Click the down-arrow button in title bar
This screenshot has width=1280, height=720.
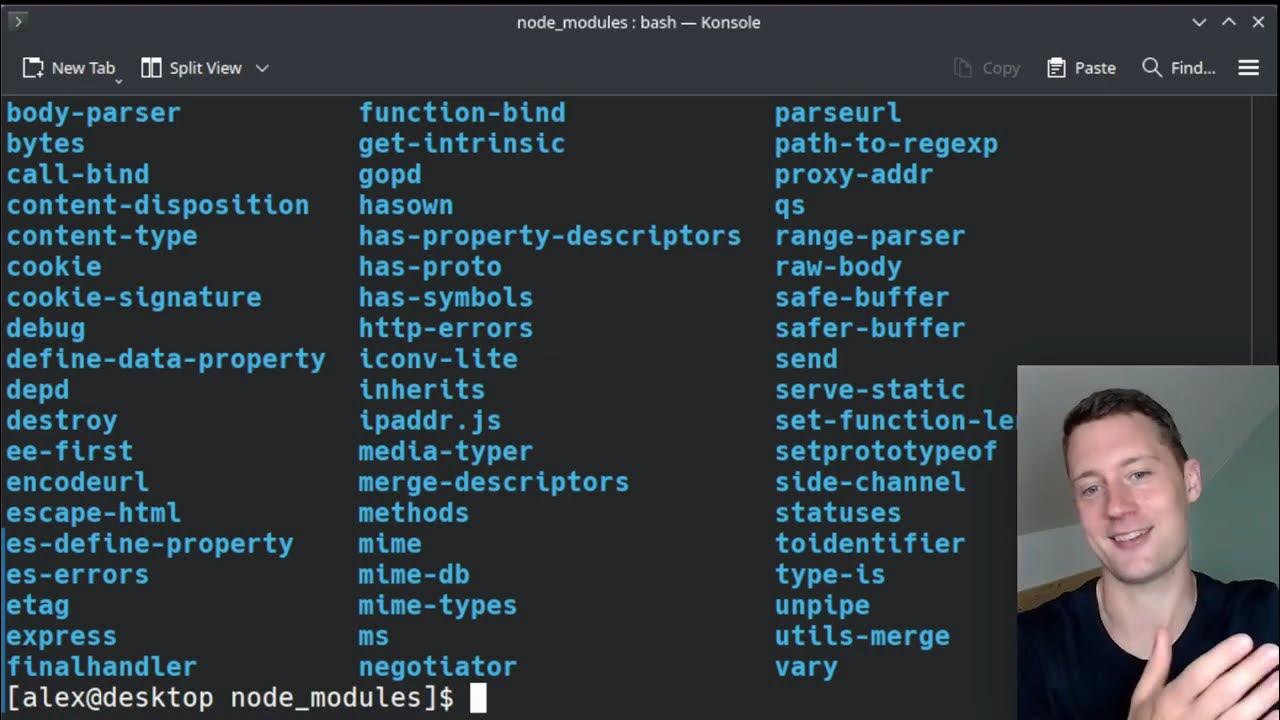1199,22
